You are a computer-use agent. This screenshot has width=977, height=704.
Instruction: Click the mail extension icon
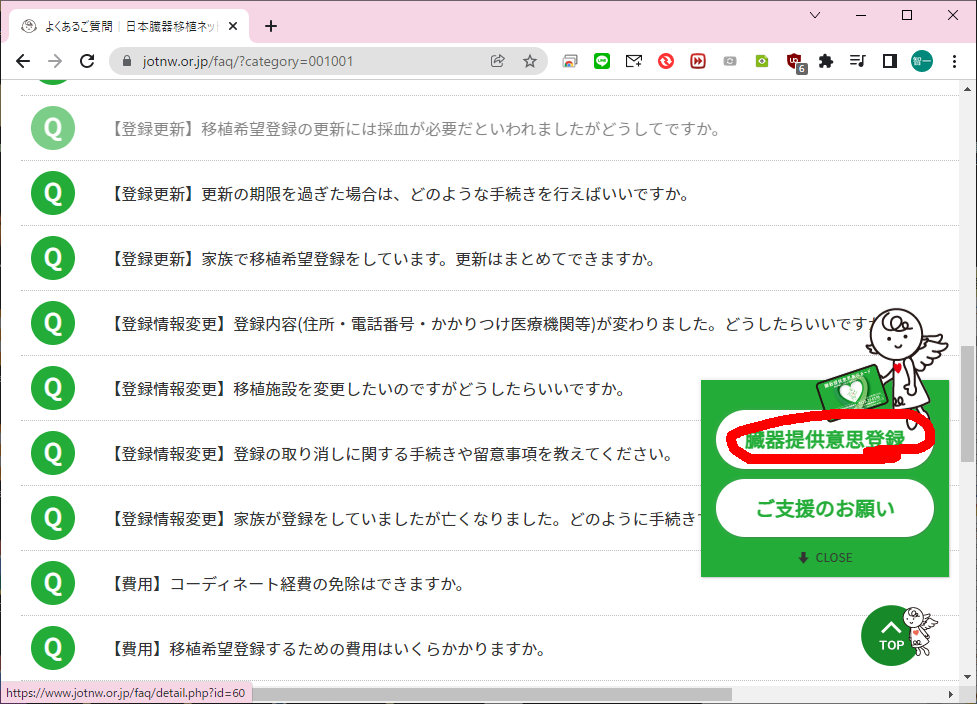coord(634,61)
